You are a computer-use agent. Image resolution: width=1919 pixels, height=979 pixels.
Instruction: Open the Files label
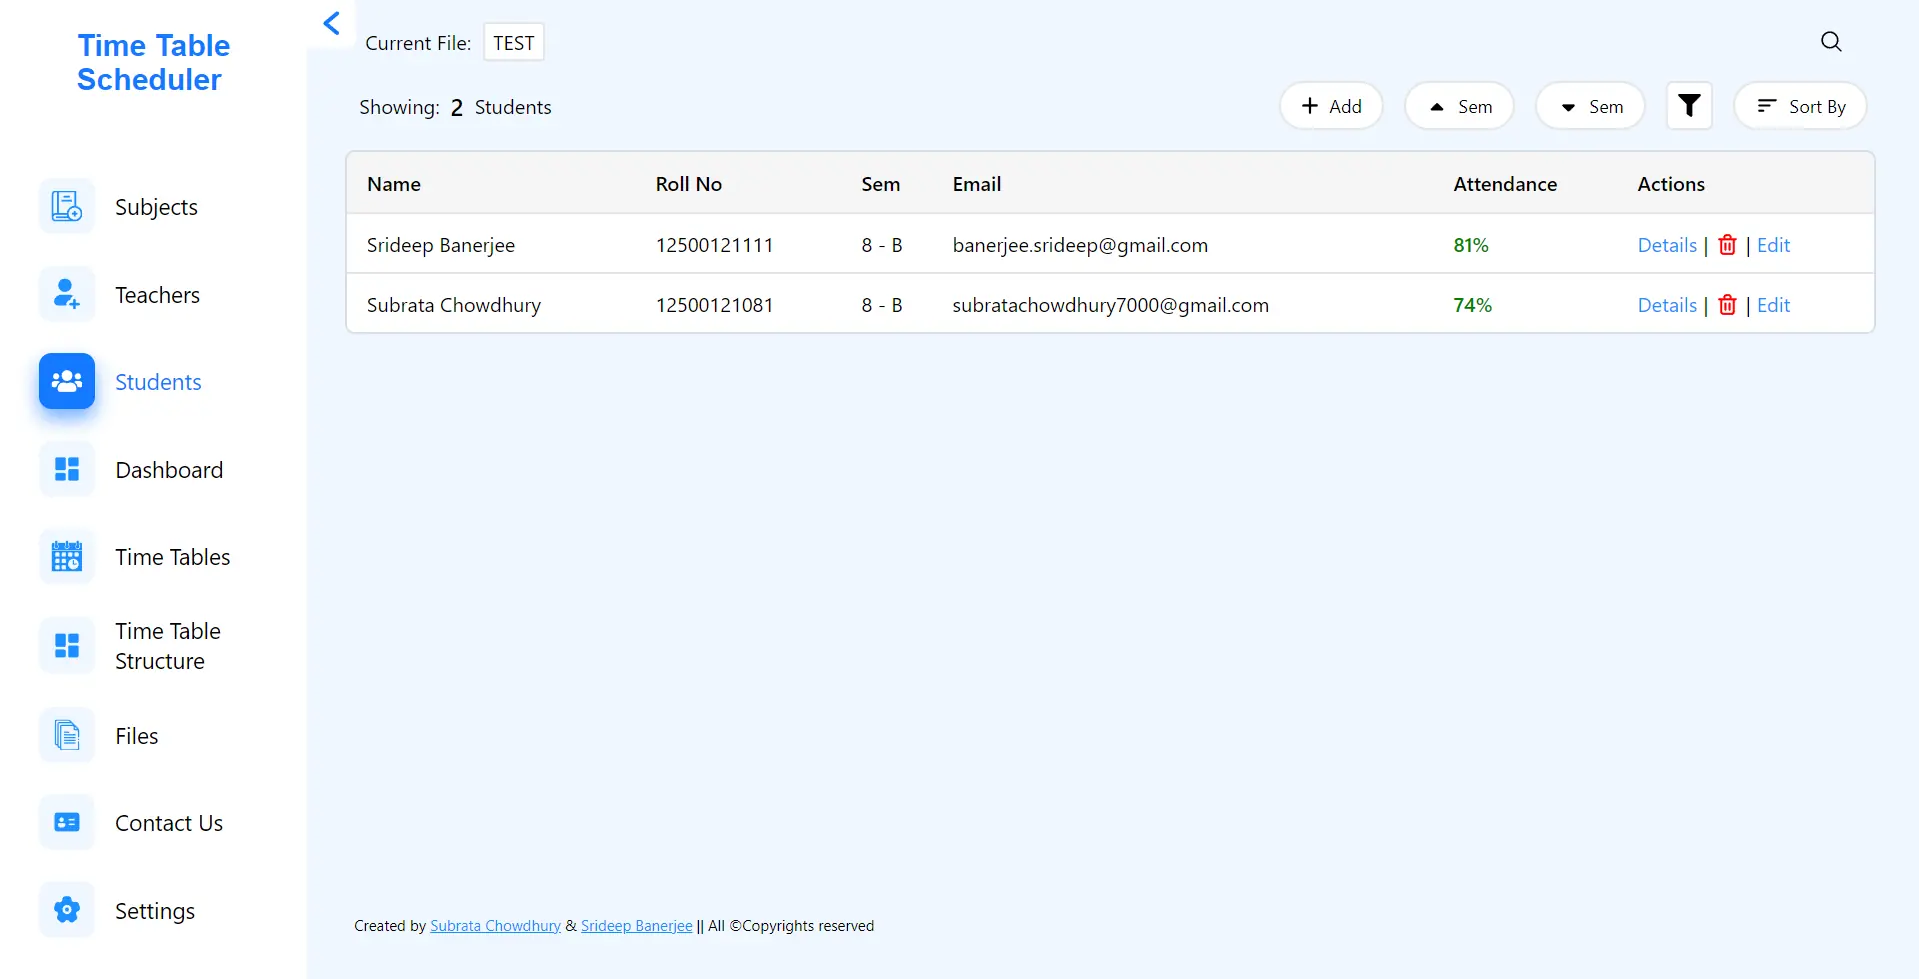(136, 736)
